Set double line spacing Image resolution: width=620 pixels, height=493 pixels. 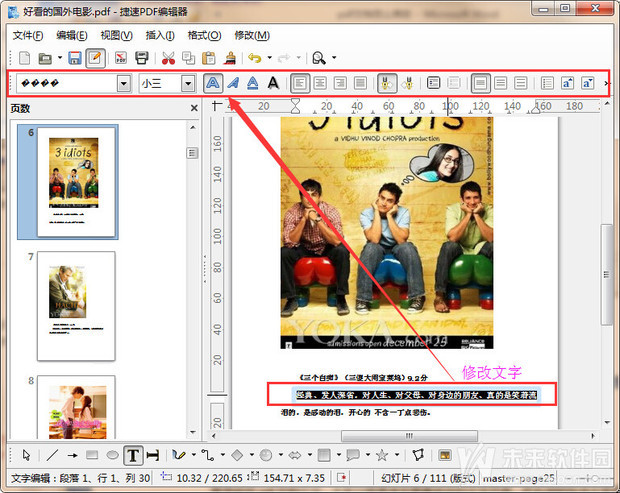[521, 83]
